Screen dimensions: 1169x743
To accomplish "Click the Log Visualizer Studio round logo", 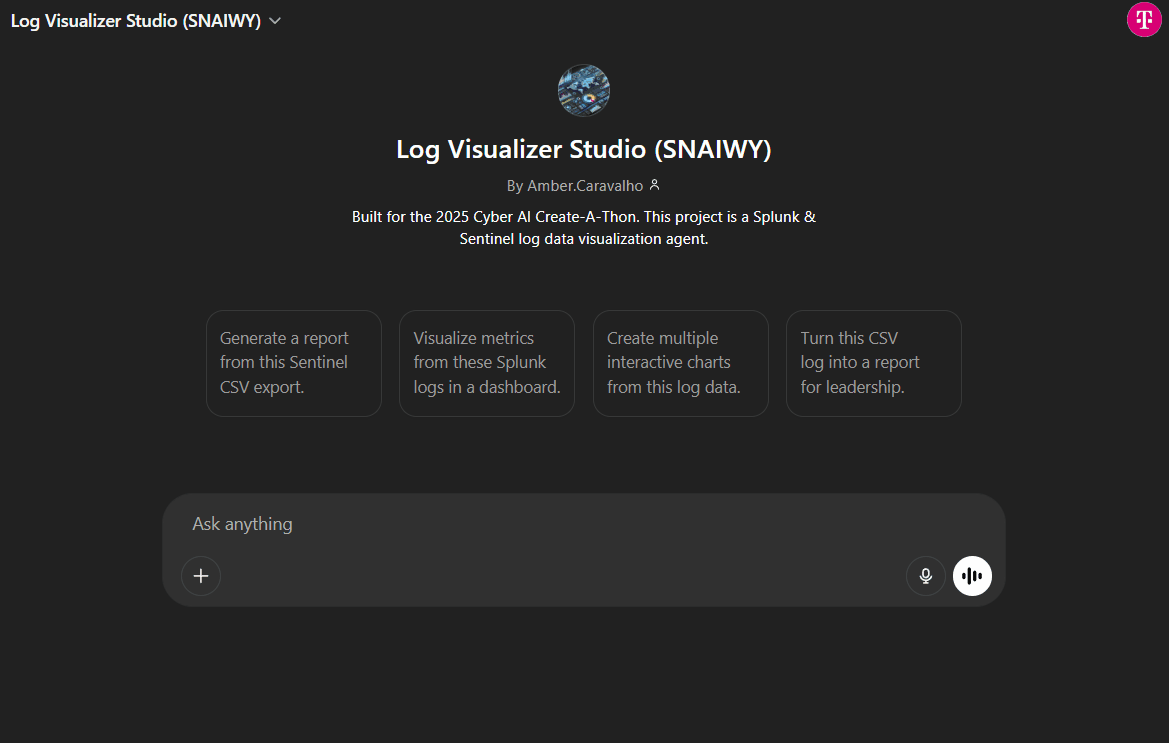I will pyautogui.click(x=584, y=90).
